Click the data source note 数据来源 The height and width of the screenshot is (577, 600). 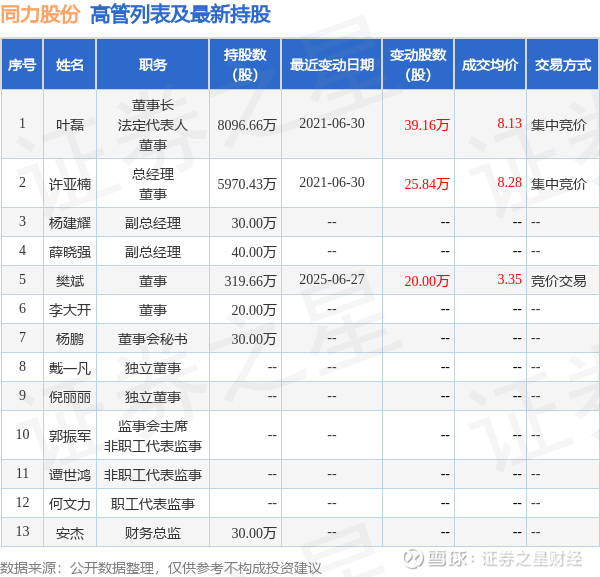(161, 568)
